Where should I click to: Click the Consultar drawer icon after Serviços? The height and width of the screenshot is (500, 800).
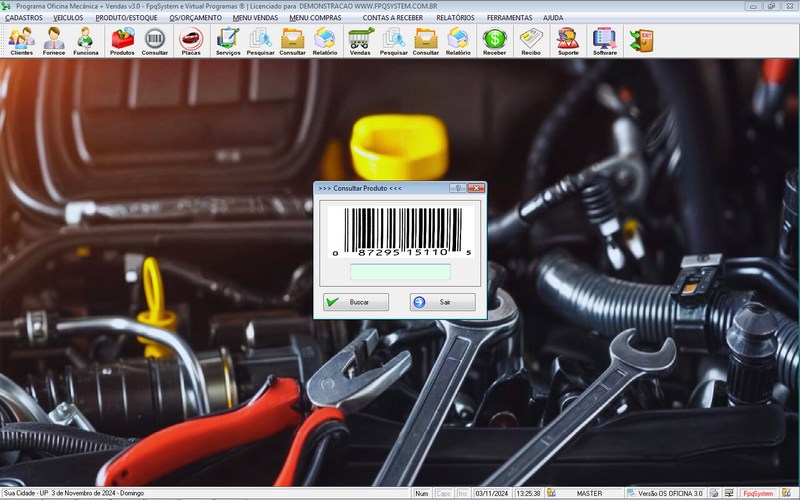click(292, 41)
